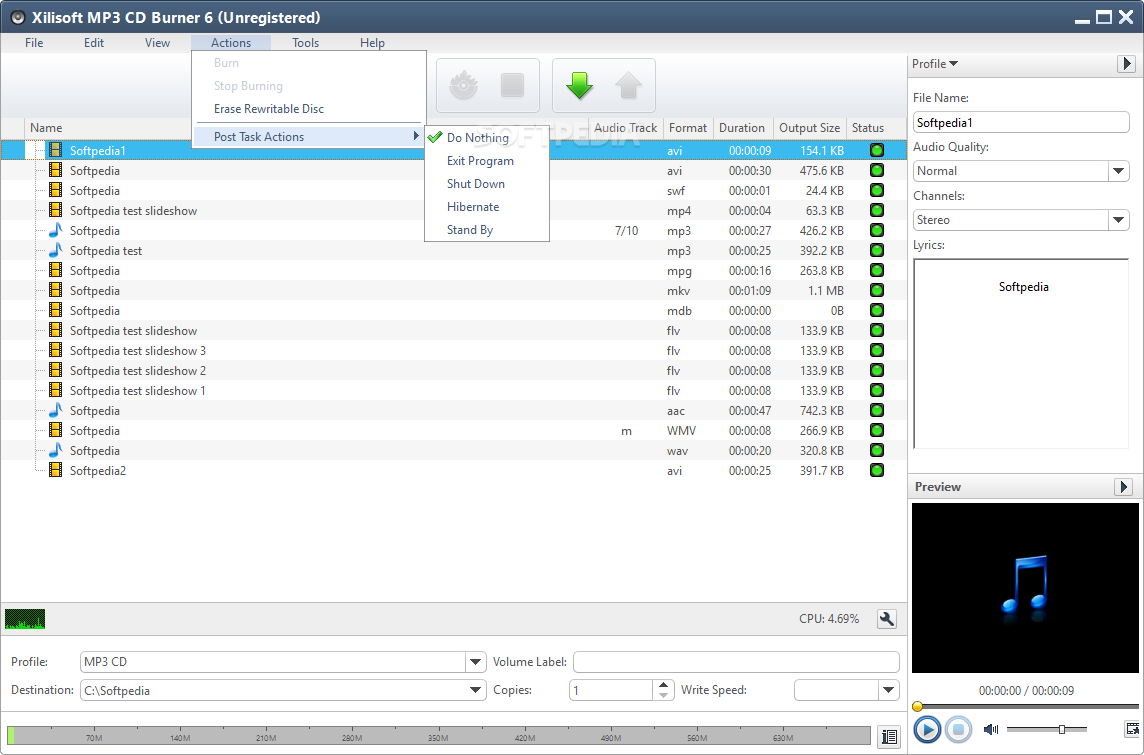Open settings via wrench icon
The height and width of the screenshot is (755, 1144).
click(x=886, y=619)
